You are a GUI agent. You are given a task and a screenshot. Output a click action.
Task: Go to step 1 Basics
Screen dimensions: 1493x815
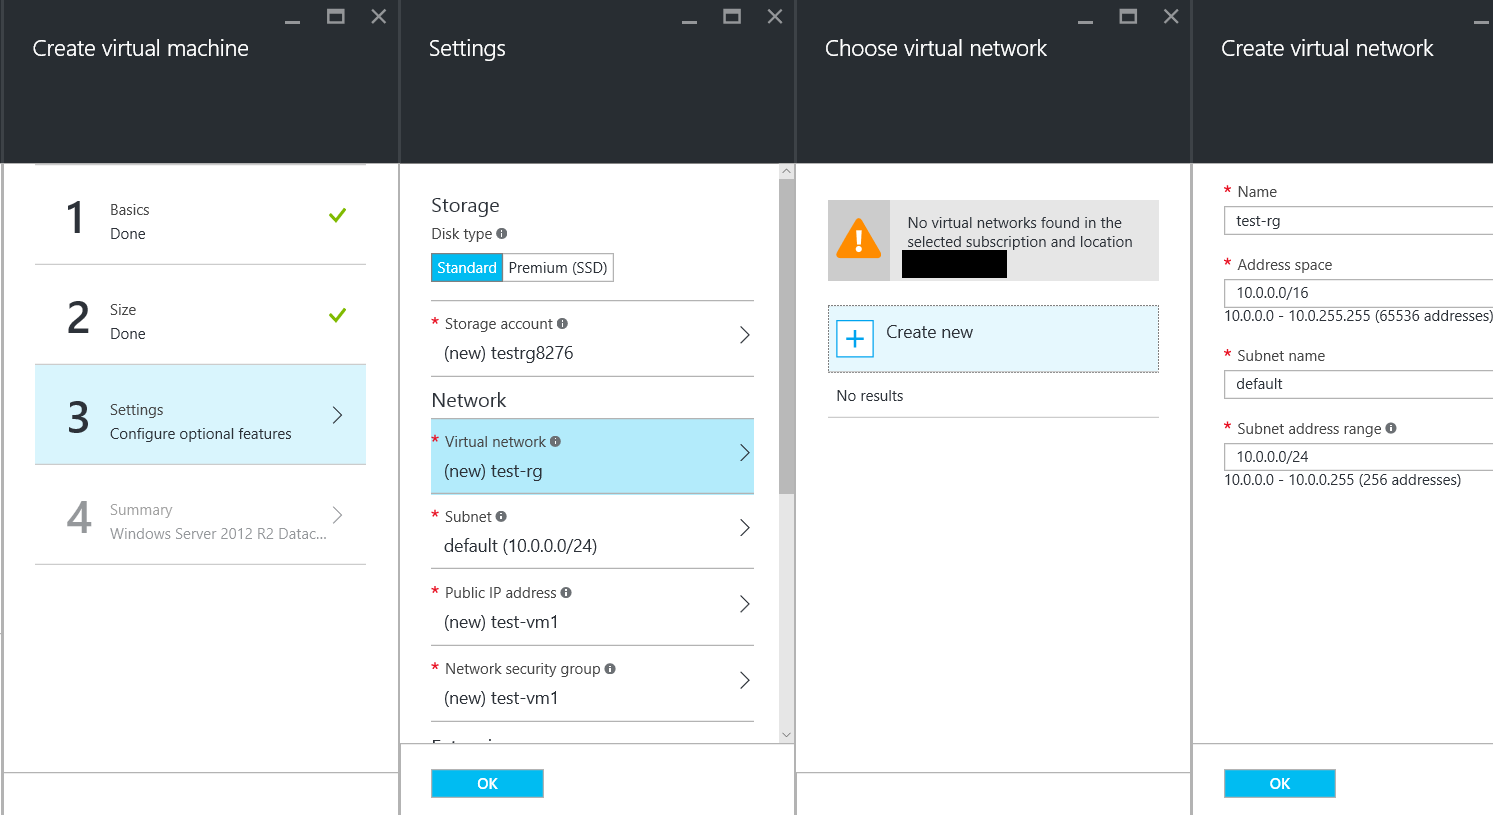click(x=200, y=216)
